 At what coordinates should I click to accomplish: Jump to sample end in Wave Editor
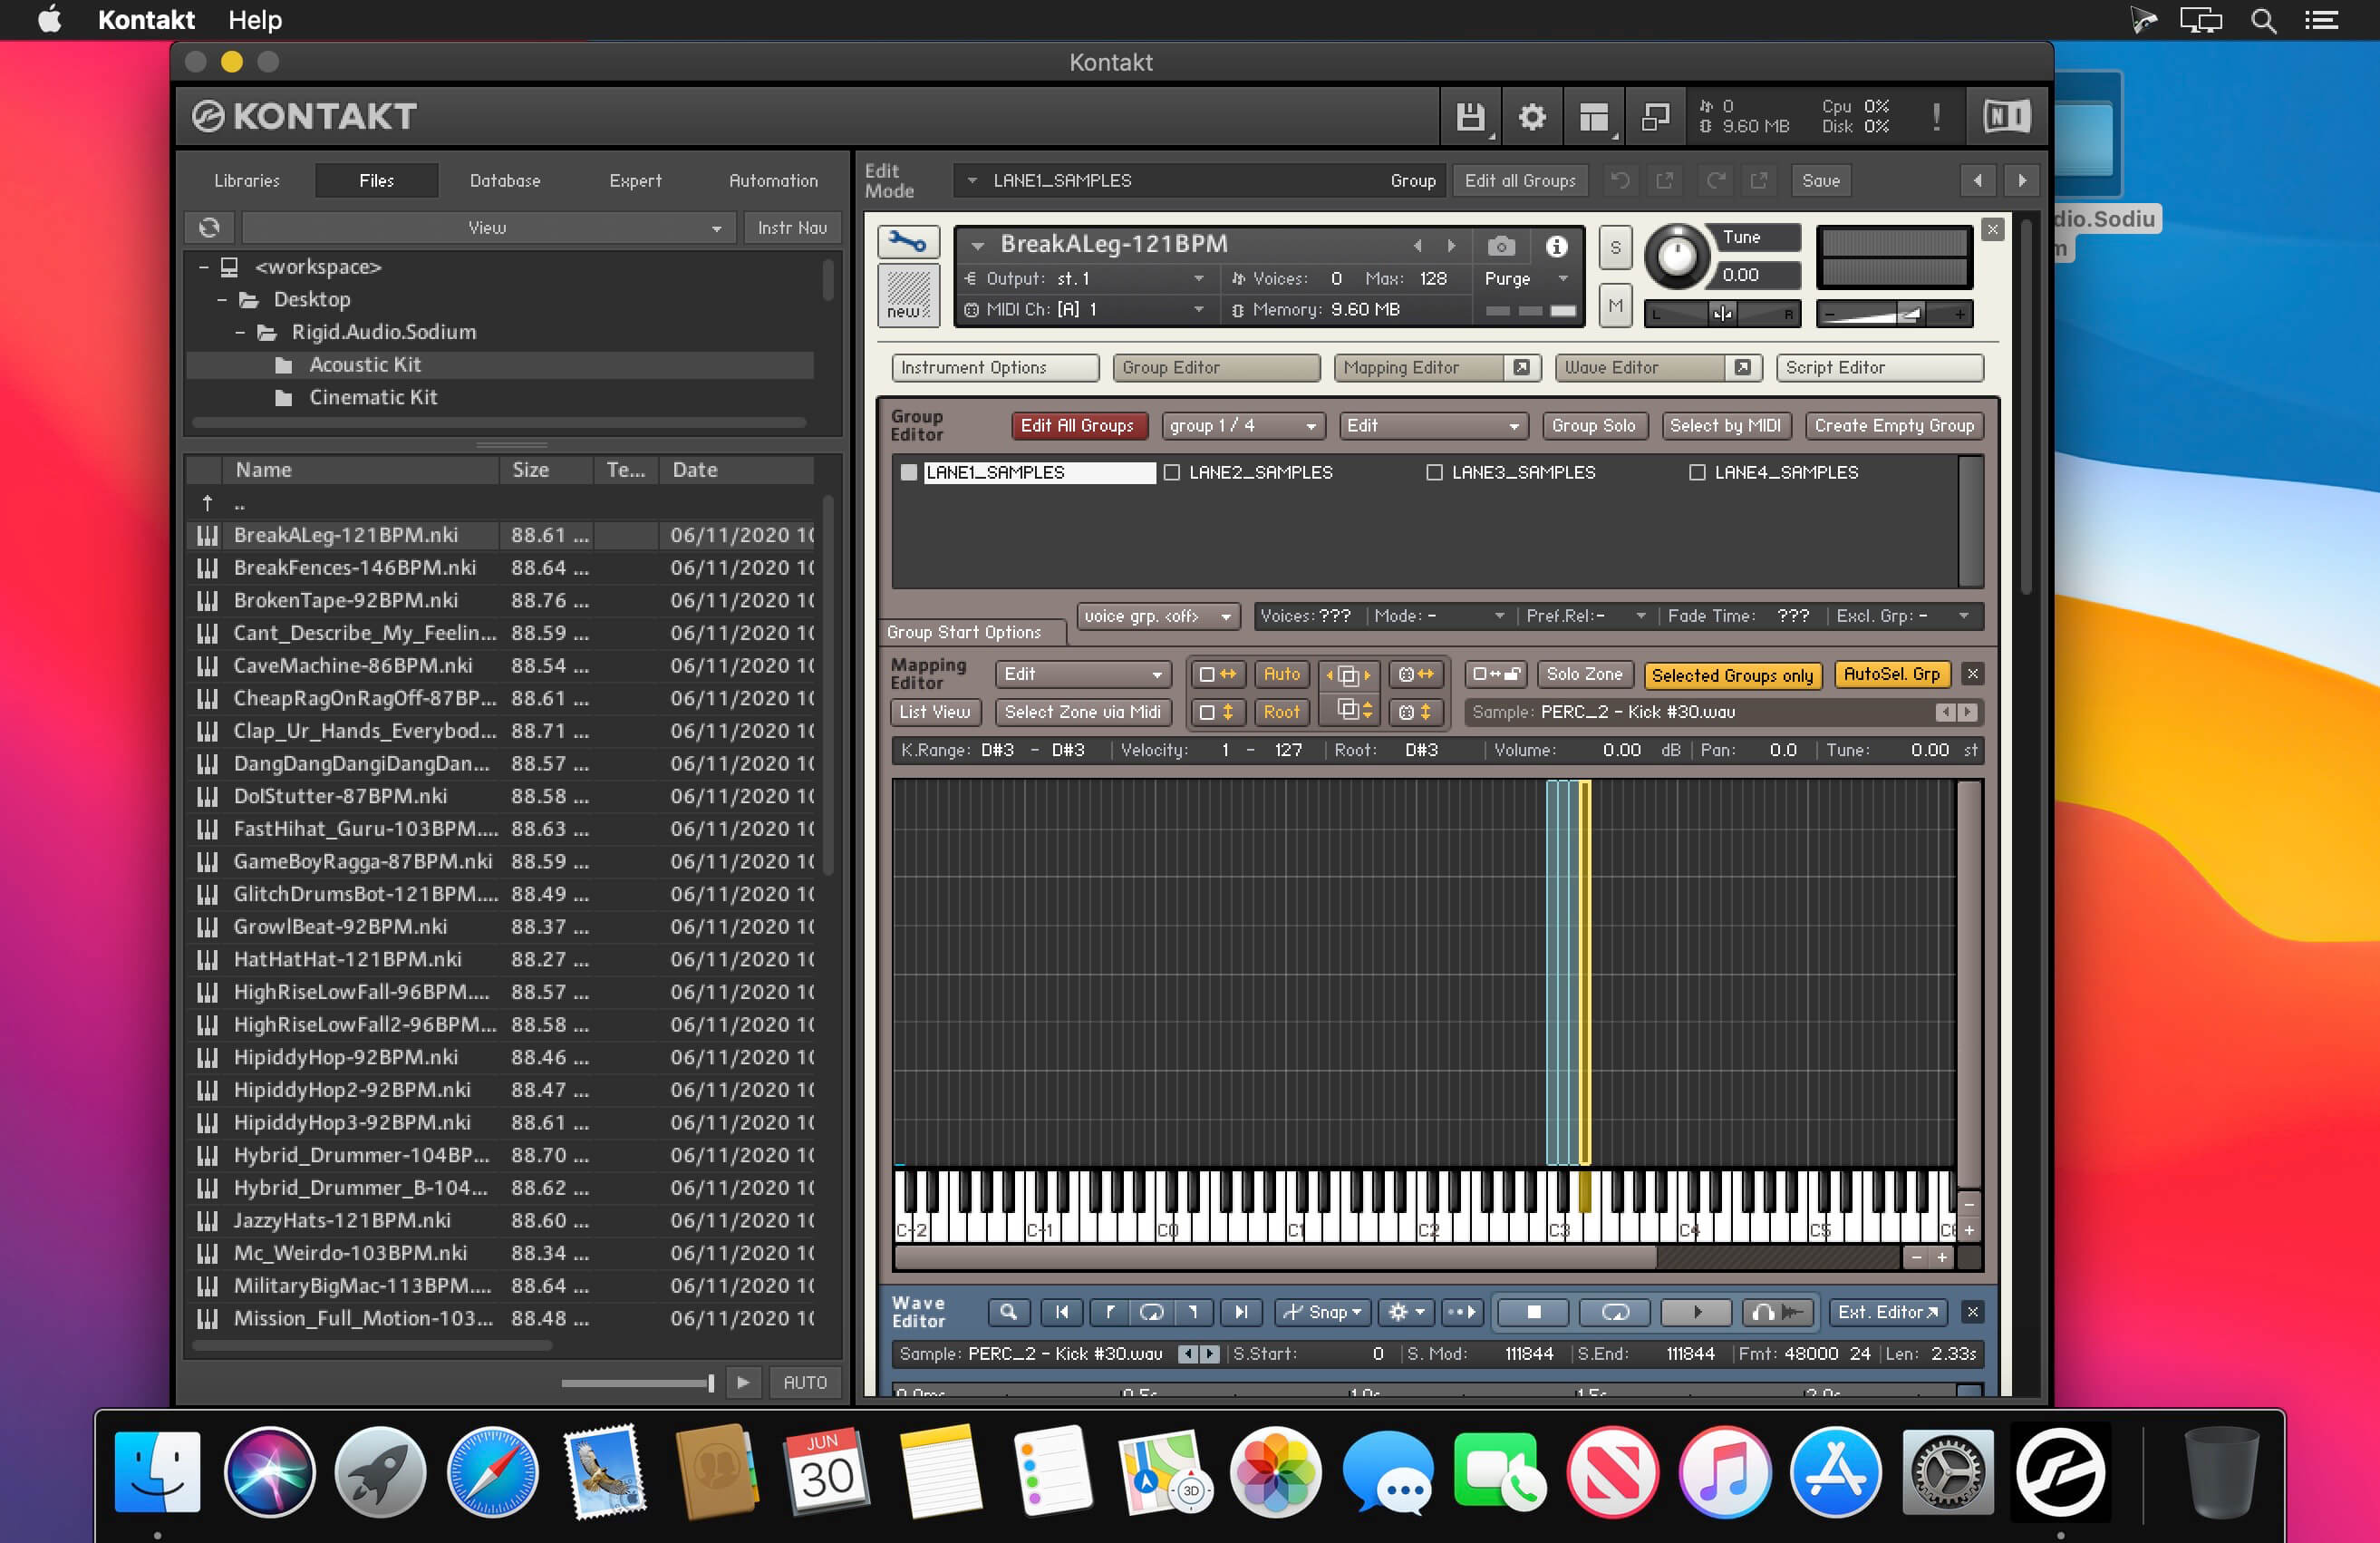1241,1312
